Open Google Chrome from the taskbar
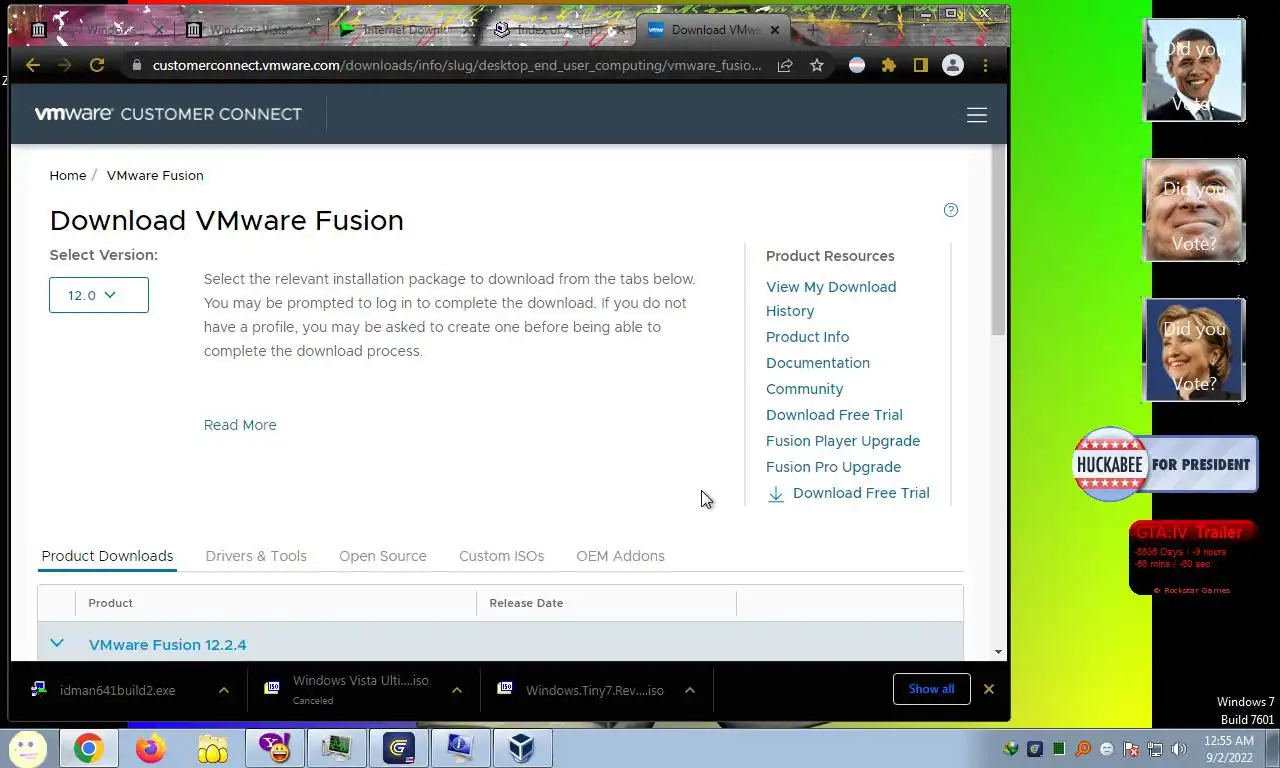The image size is (1280, 768). point(88,748)
